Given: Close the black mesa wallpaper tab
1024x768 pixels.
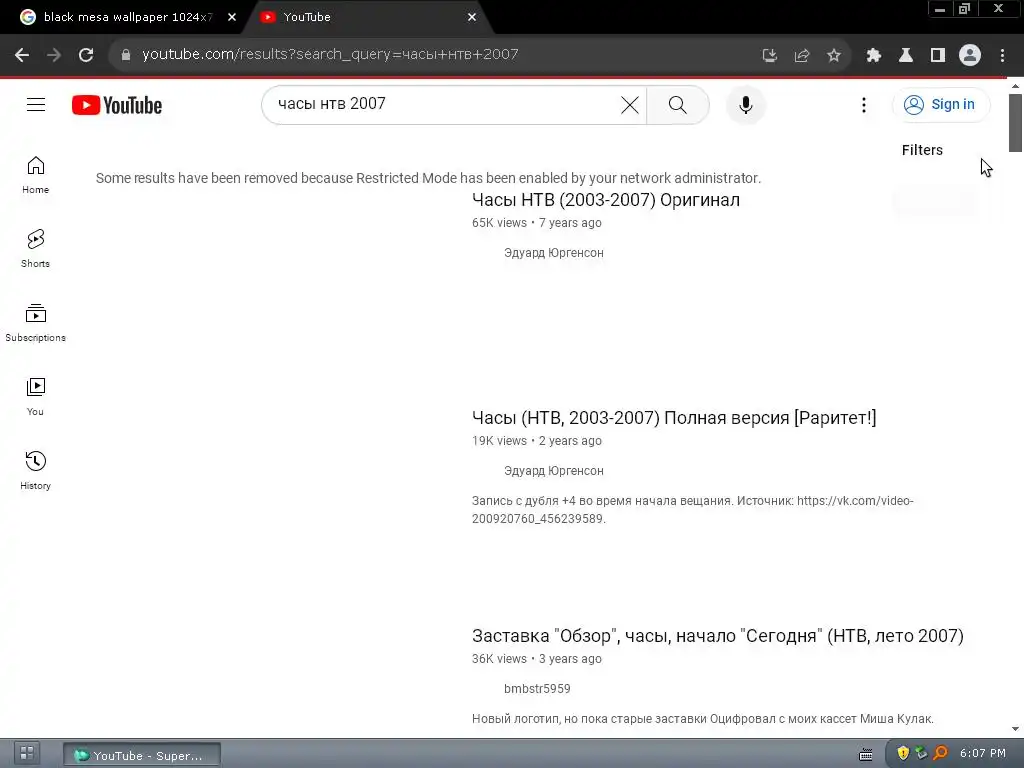Looking at the screenshot, I should click(x=232, y=17).
